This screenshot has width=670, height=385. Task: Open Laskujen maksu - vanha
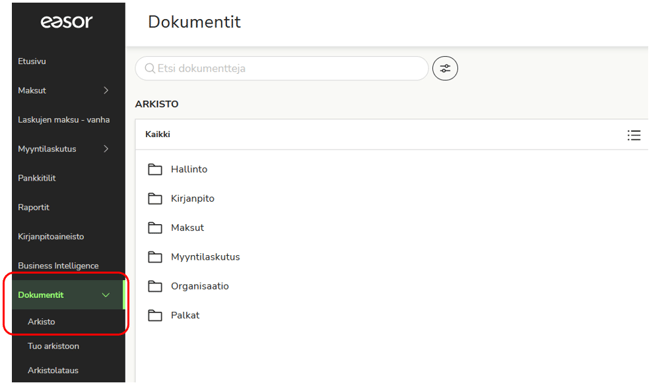pyautogui.click(x=64, y=120)
